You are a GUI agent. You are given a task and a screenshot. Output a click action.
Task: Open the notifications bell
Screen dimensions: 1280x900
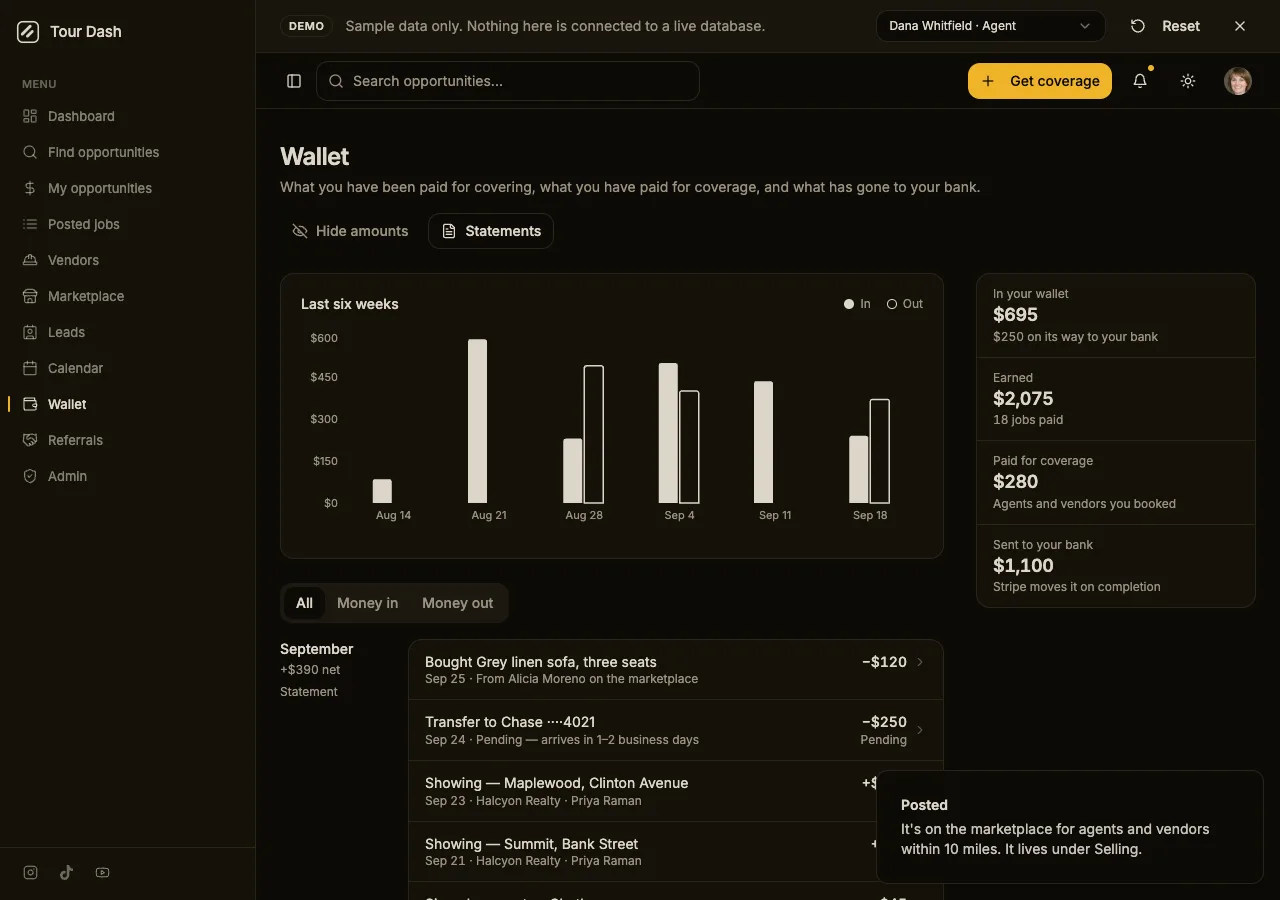coord(1140,81)
